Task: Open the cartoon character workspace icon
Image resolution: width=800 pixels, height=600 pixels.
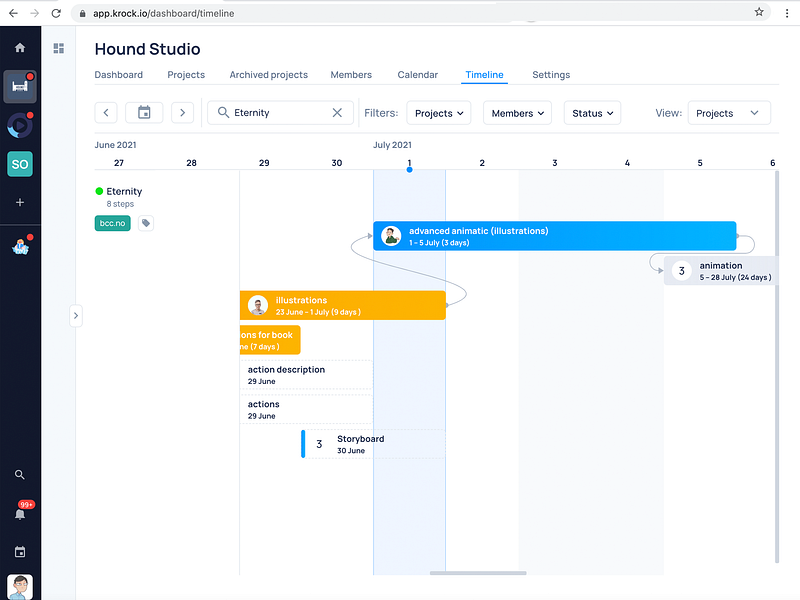Action: [20, 247]
